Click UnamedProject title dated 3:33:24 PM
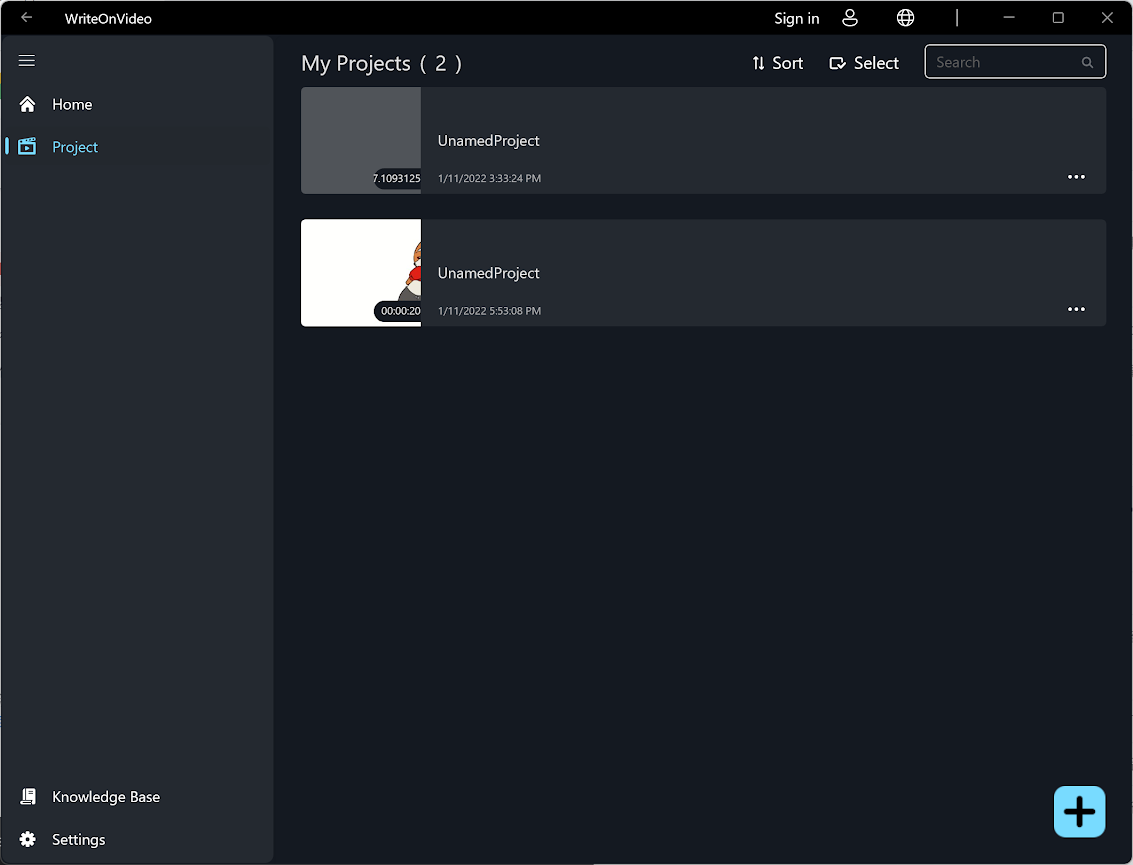Image resolution: width=1133 pixels, height=865 pixels. tap(488, 141)
